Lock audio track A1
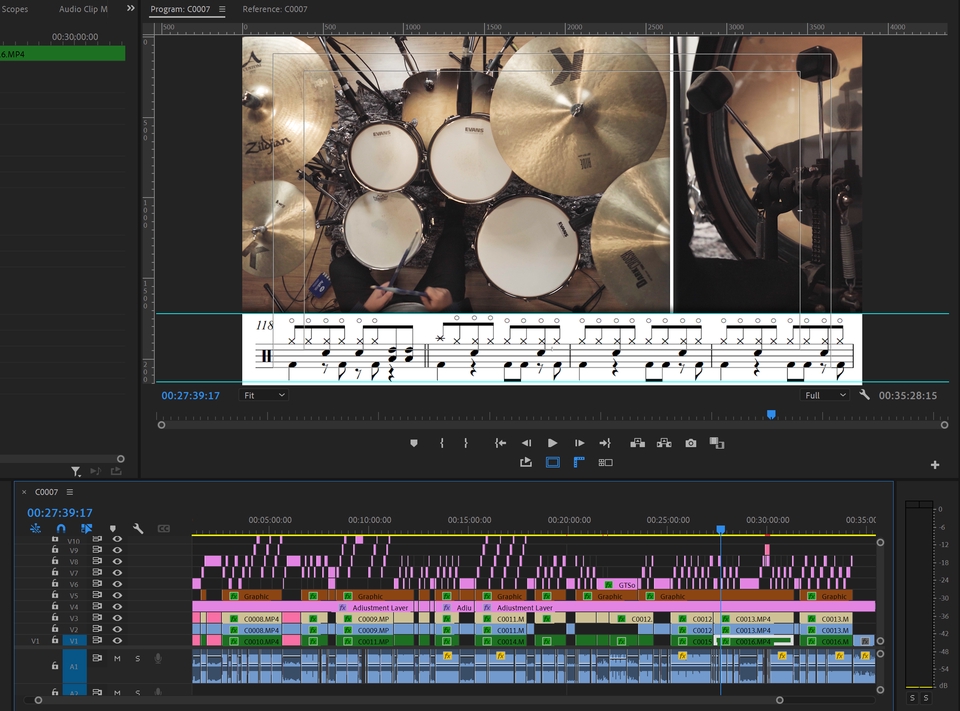The image size is (960, 711). pos(54,666)
